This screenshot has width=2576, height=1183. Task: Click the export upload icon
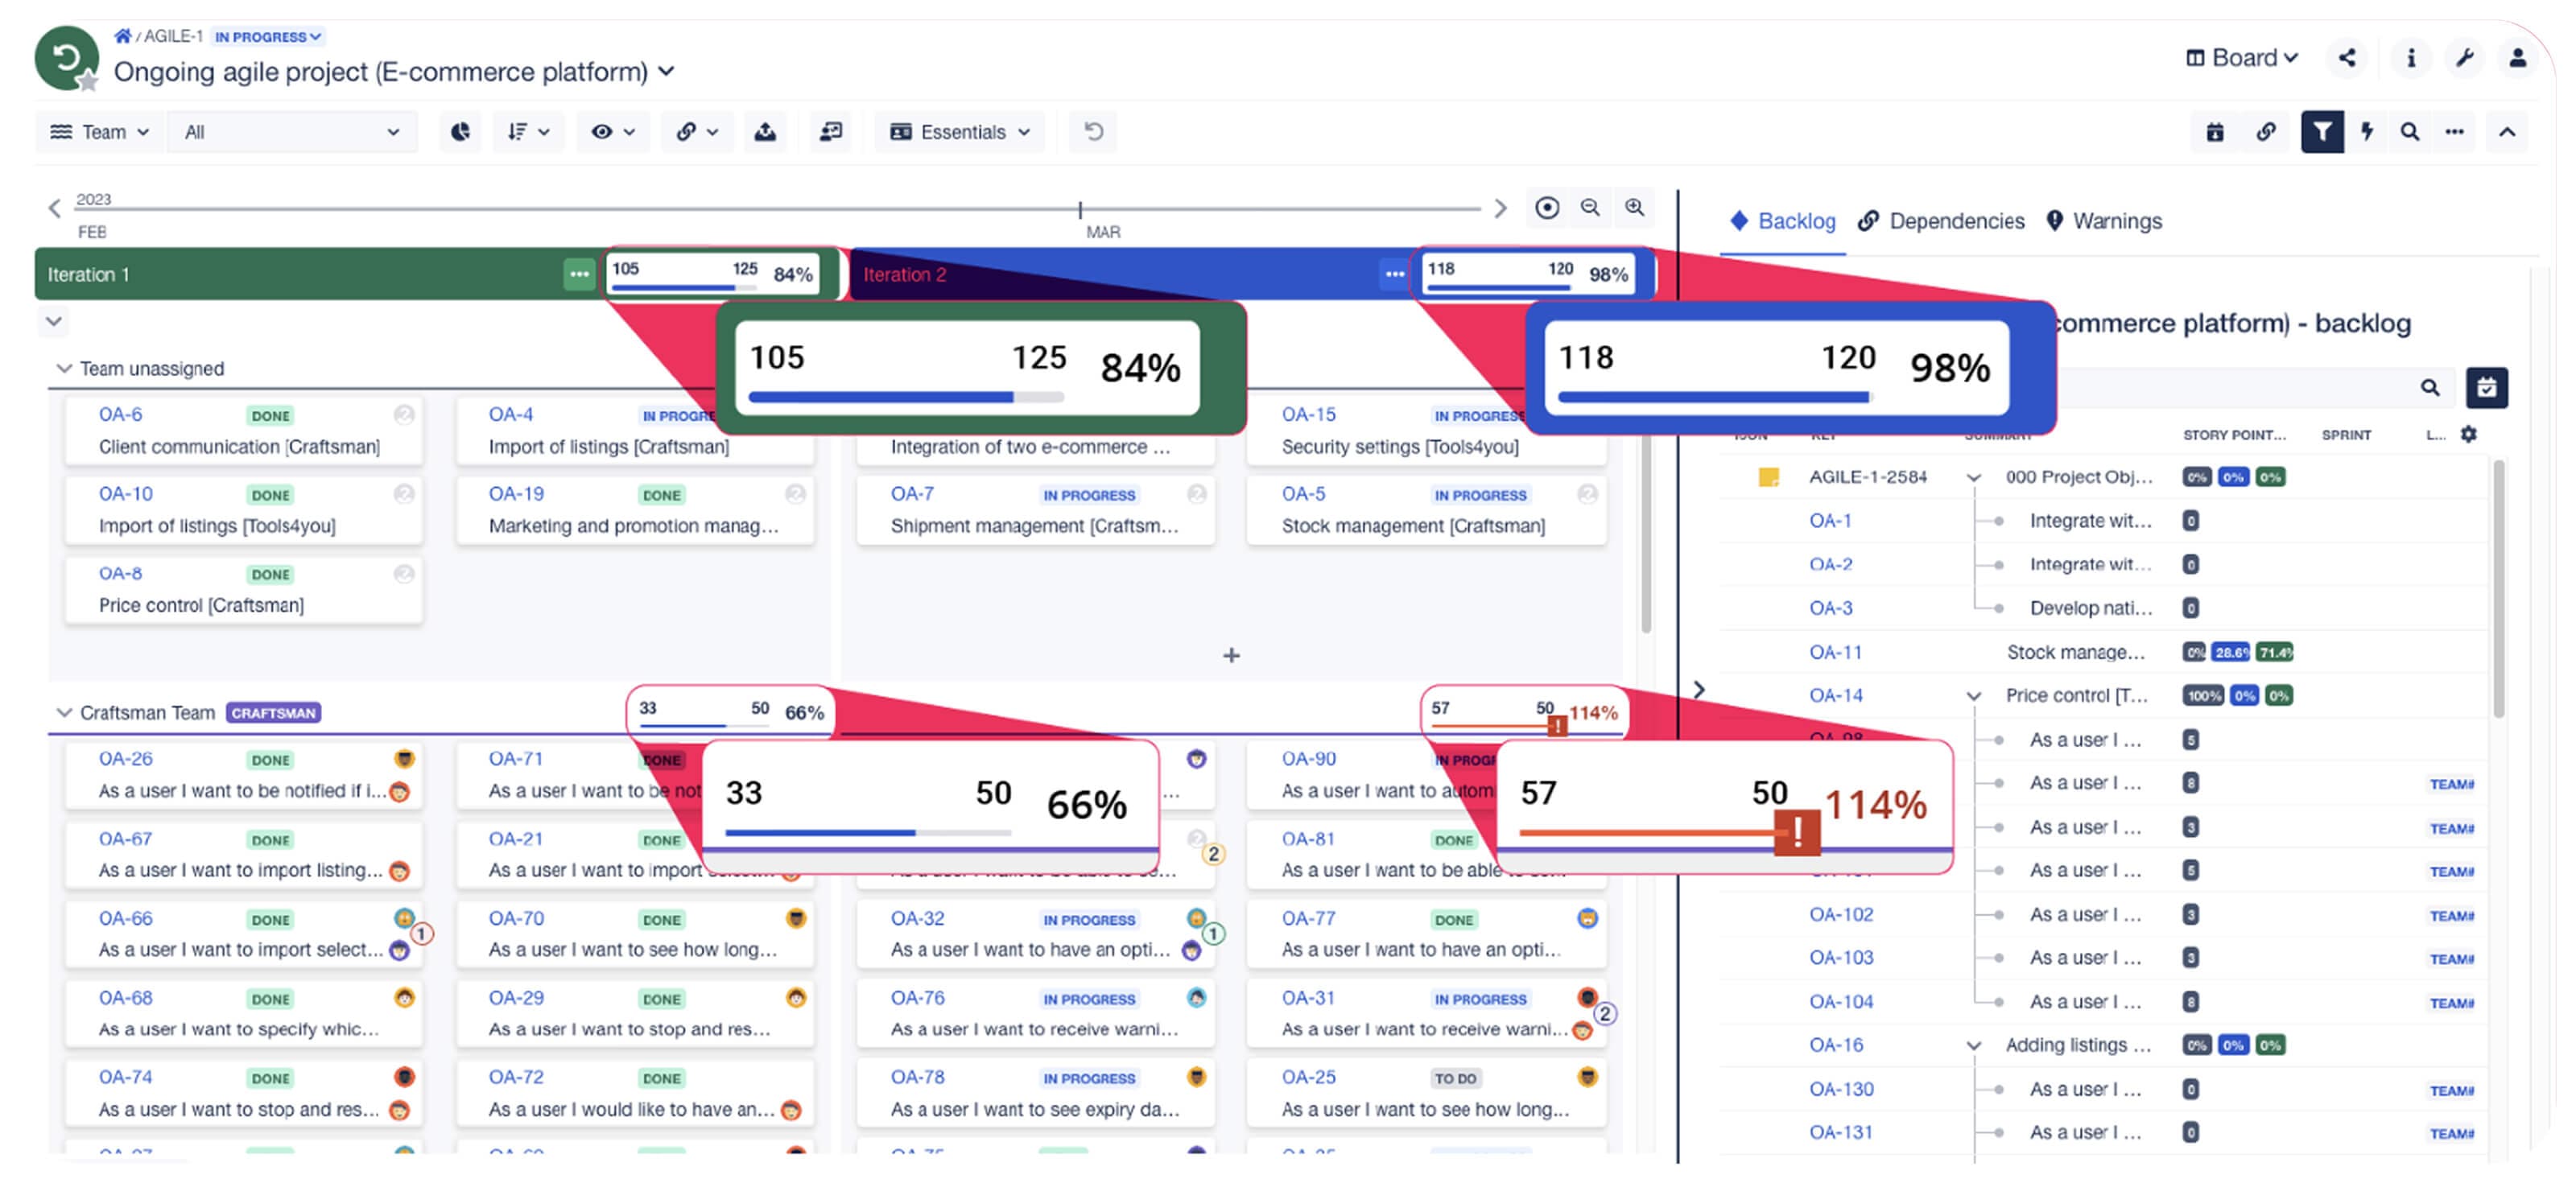[x=765, y=132]
